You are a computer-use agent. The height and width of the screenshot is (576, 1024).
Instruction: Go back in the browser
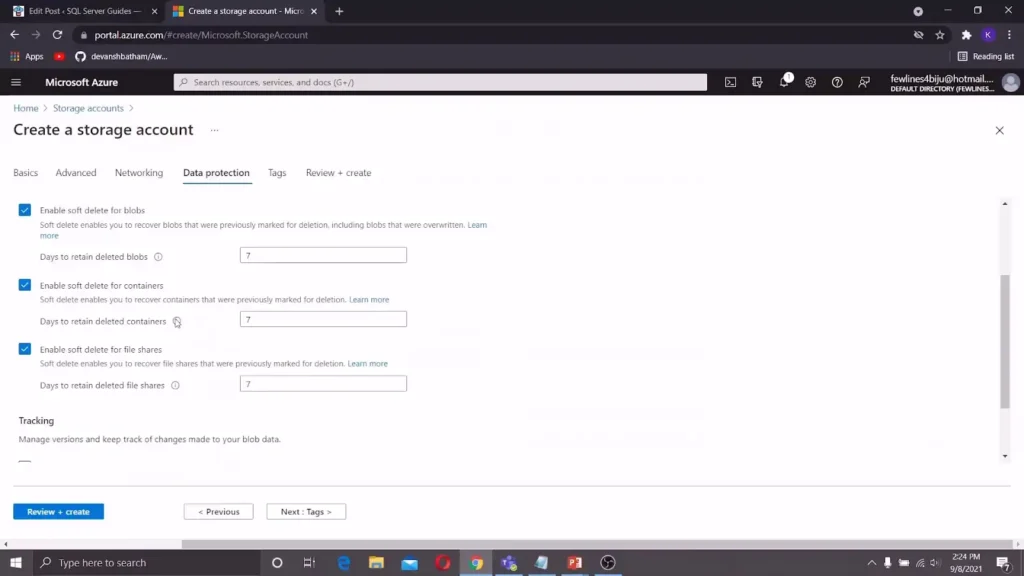click(x=14, y=35)
